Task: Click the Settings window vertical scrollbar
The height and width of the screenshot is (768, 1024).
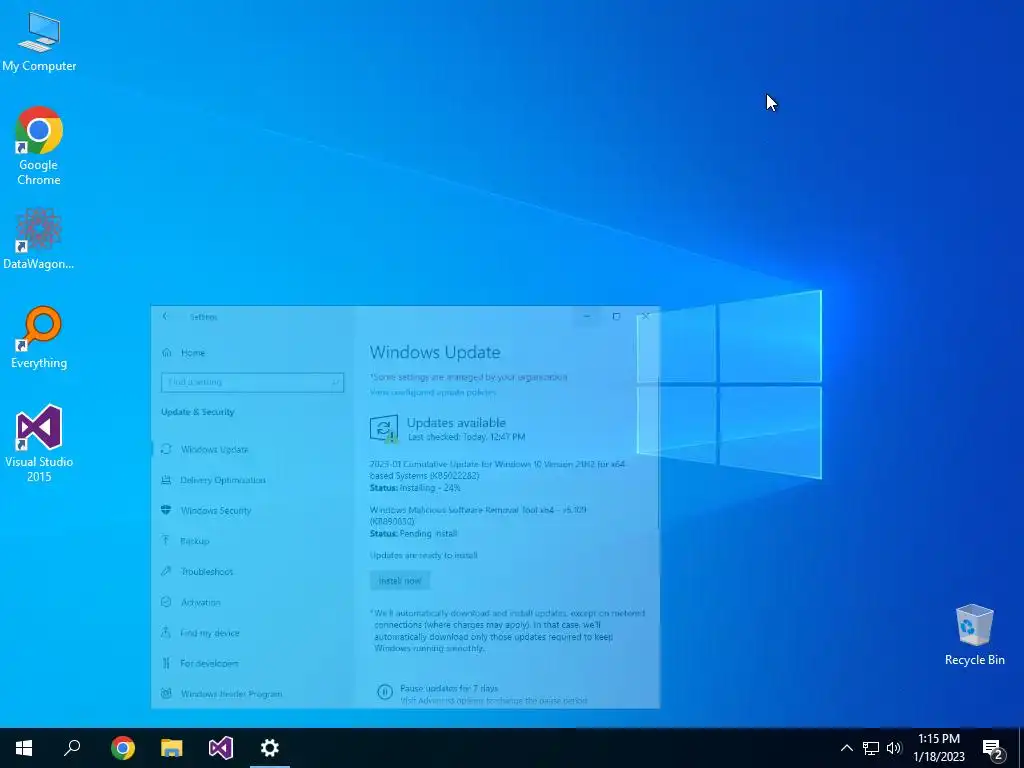Action: pyautogui.click(x=658, y=451)
